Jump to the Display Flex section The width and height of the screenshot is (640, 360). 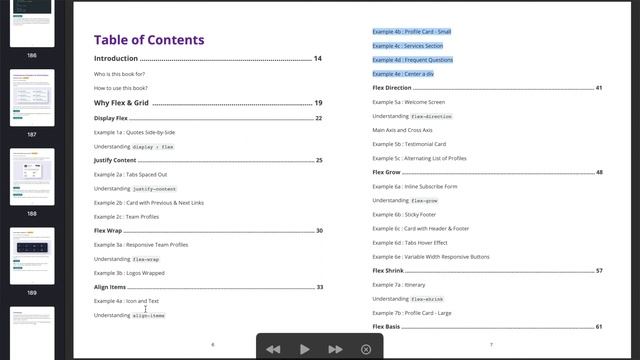coord(208,118)
